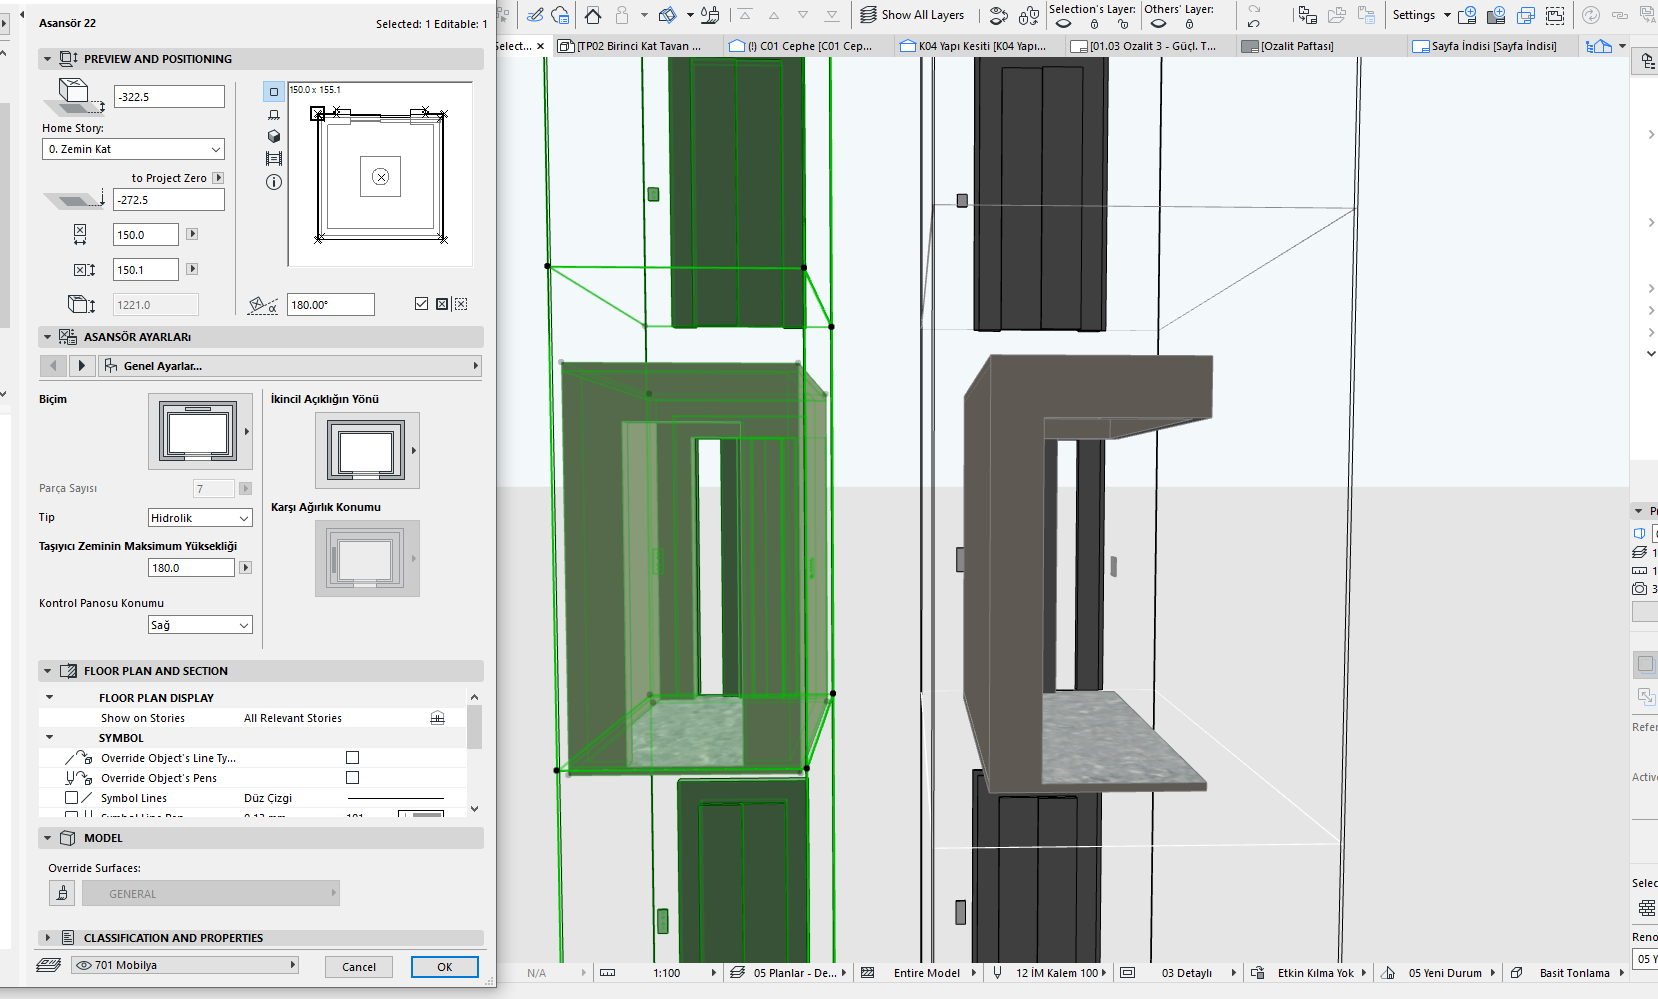This screenshot has width=1658, height=999.
Task: Click the Show on Stories icon
Action: [437, 718]
